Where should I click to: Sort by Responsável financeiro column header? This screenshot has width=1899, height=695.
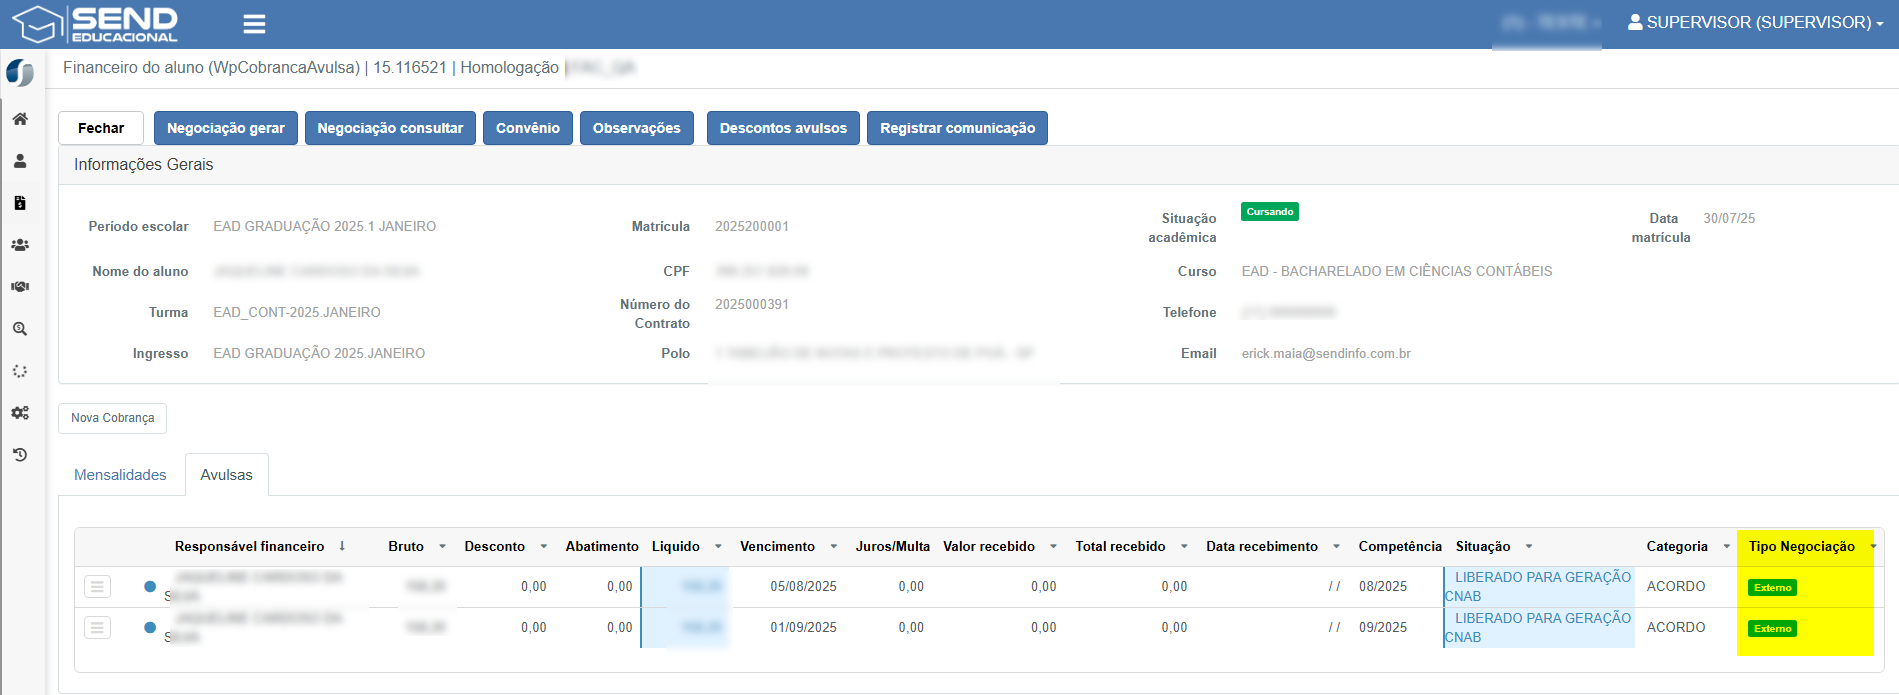click(x=249, y=547)
